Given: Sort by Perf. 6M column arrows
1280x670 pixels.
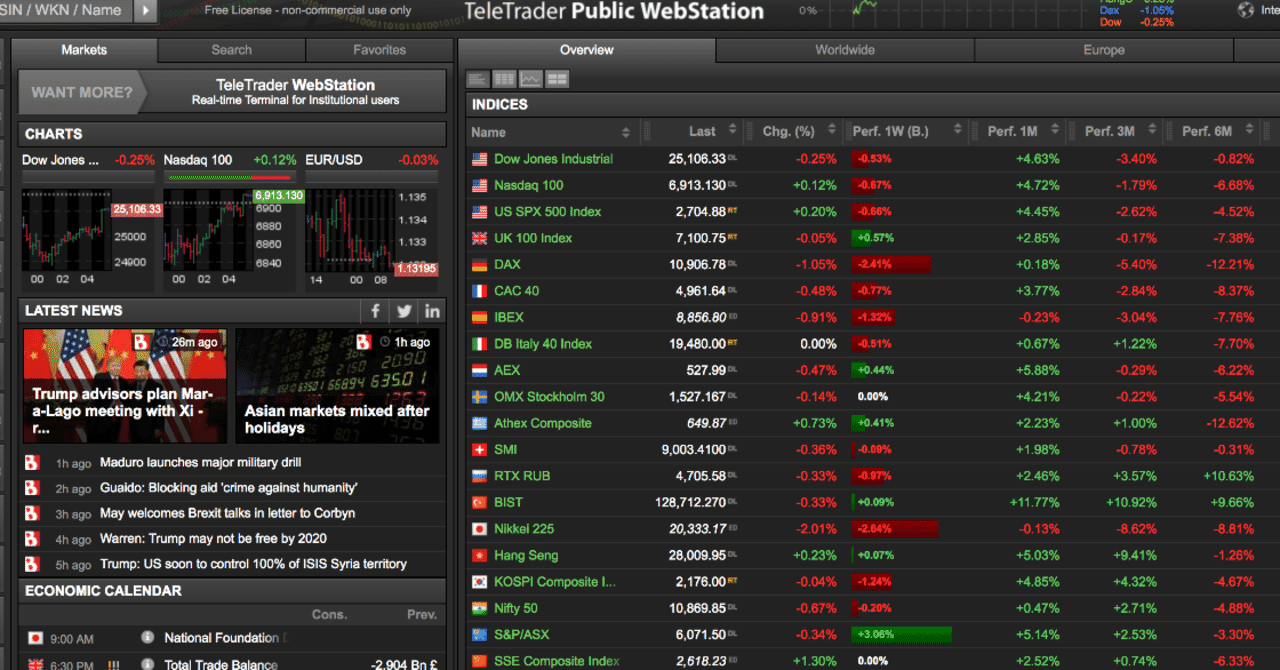Looking at the screenshot, I should pos(1250,131).
